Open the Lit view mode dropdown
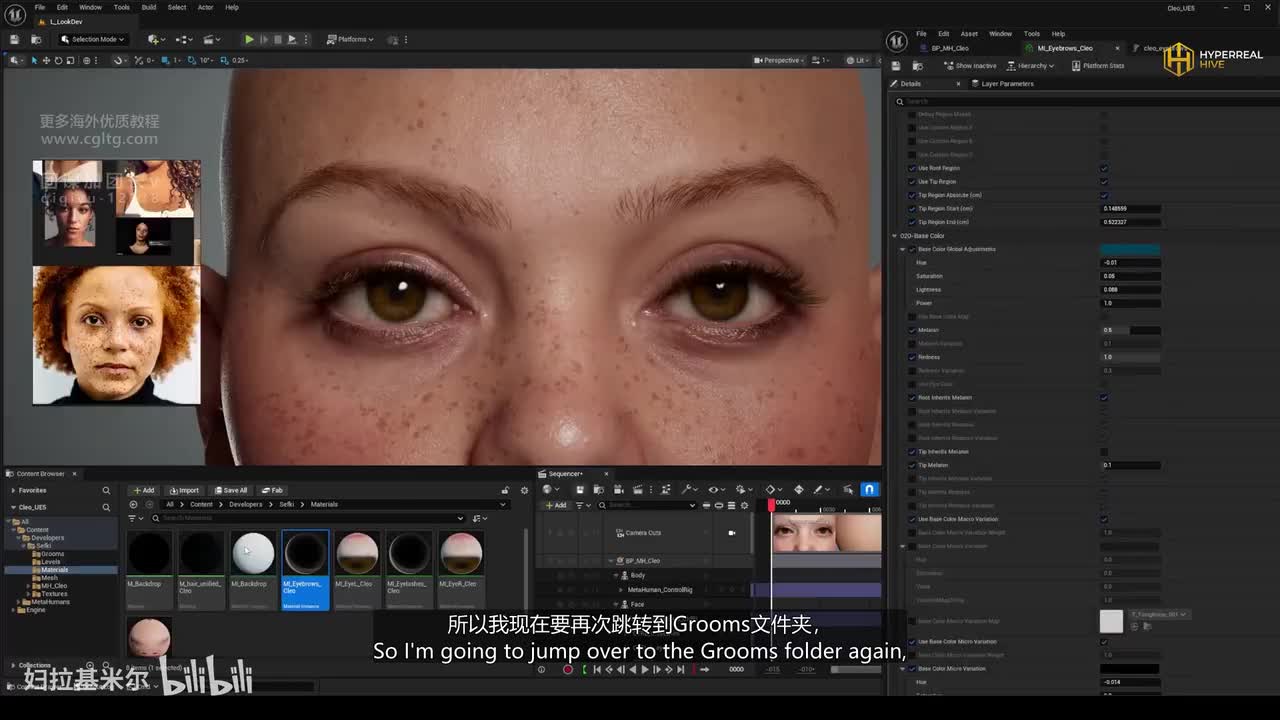Viewport: 1280px width, 720px height. (x=859, y=60)
